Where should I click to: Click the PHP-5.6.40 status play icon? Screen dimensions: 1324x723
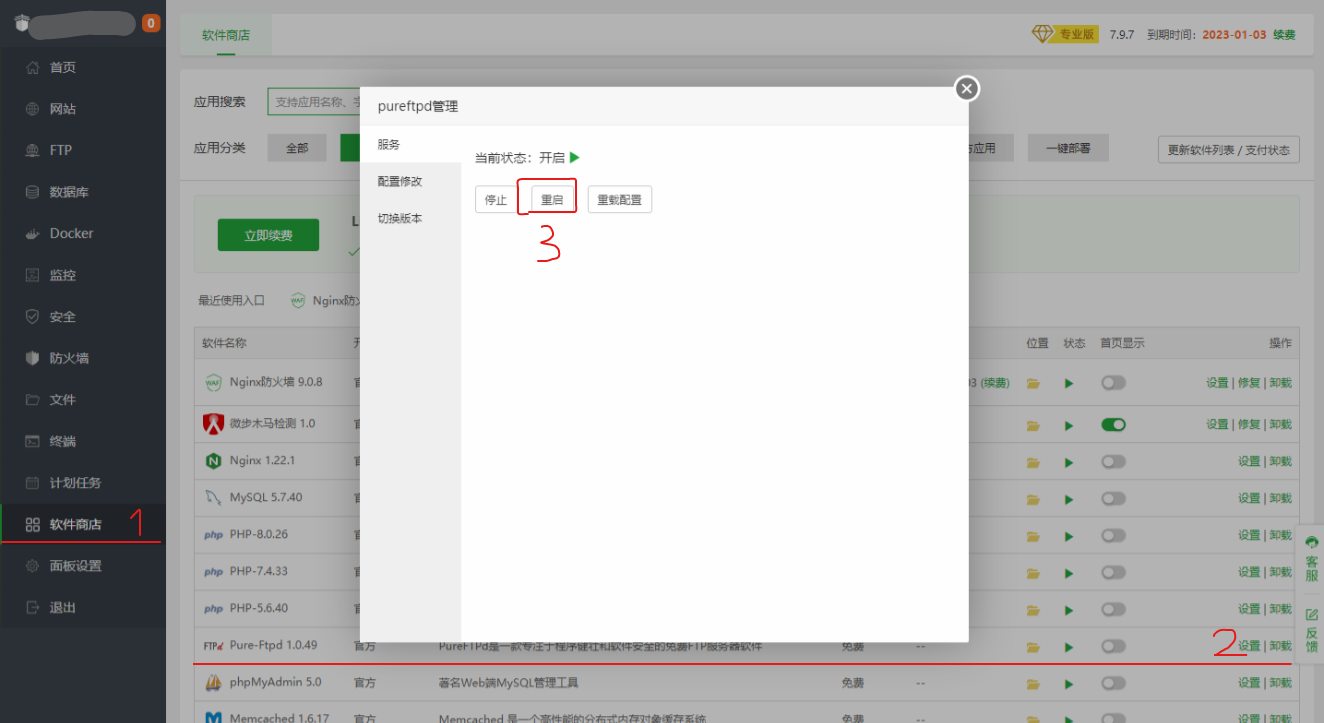tap(1069, 610)
